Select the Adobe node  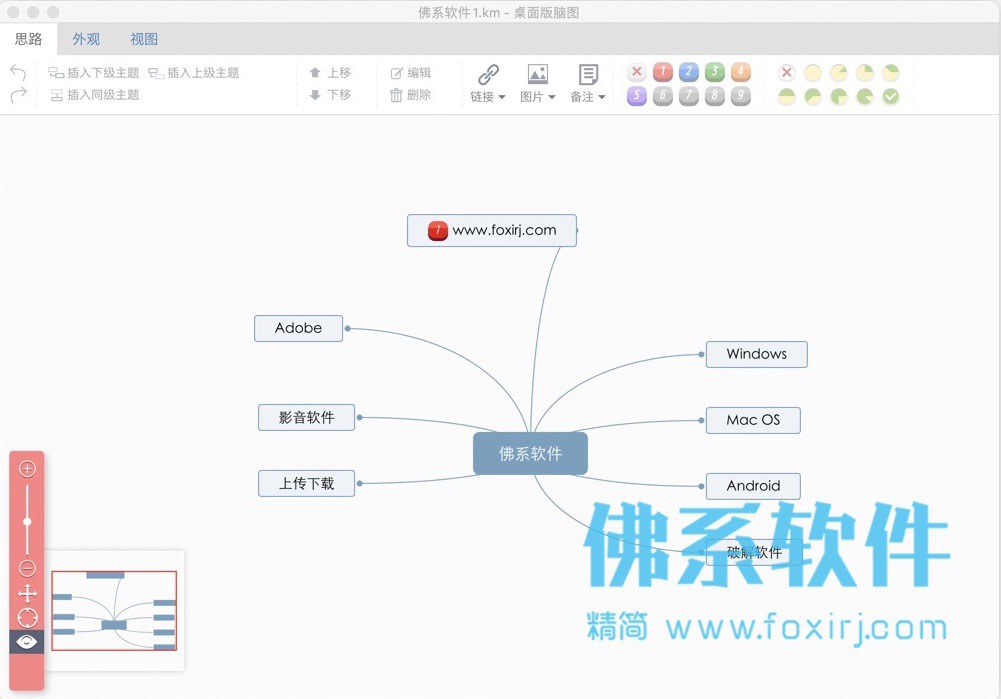point(298,328)
